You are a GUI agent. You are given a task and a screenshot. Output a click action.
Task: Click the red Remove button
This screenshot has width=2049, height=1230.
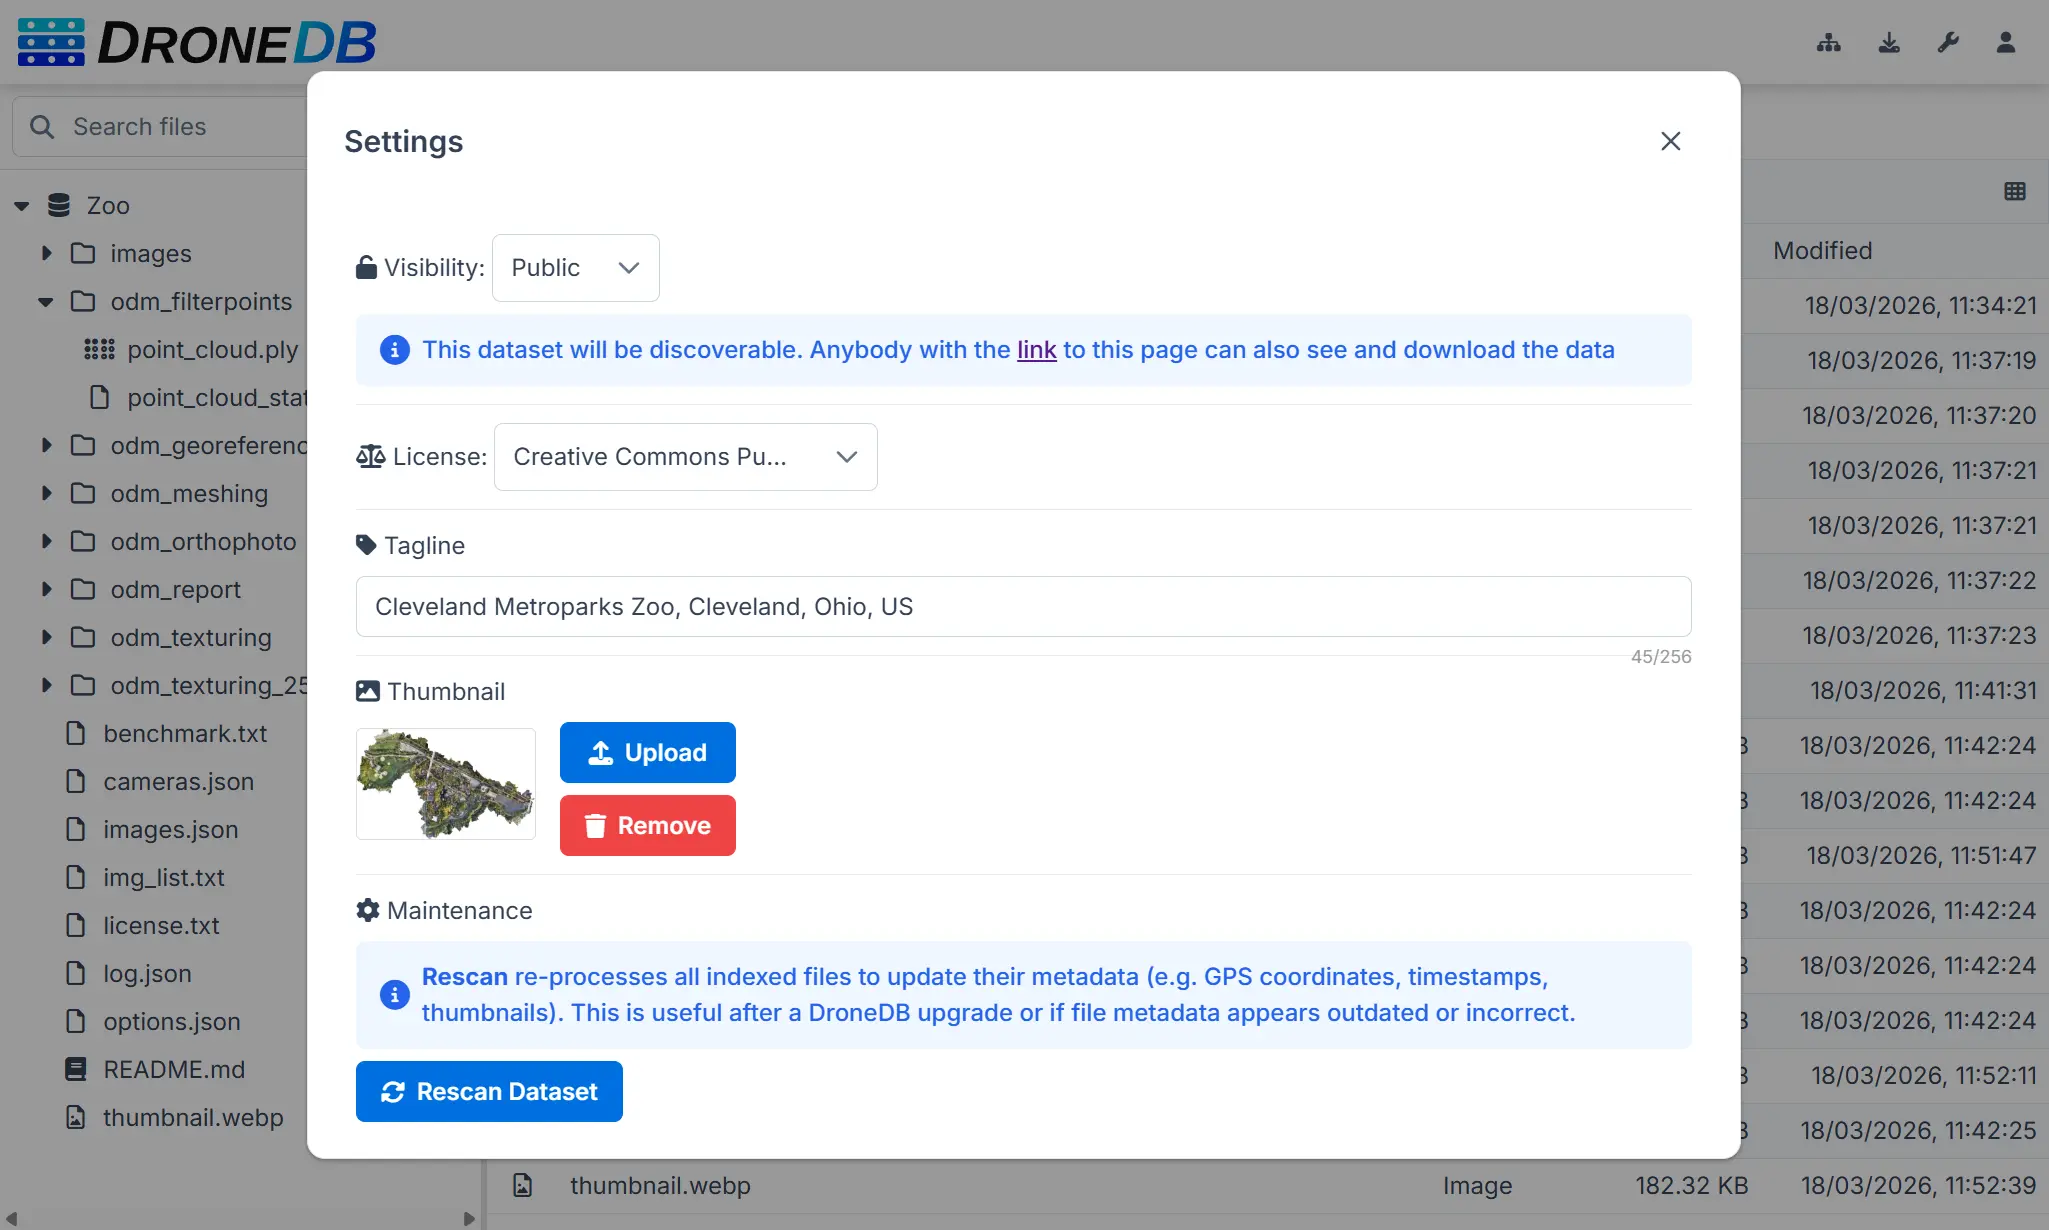[x=647, y=825]
